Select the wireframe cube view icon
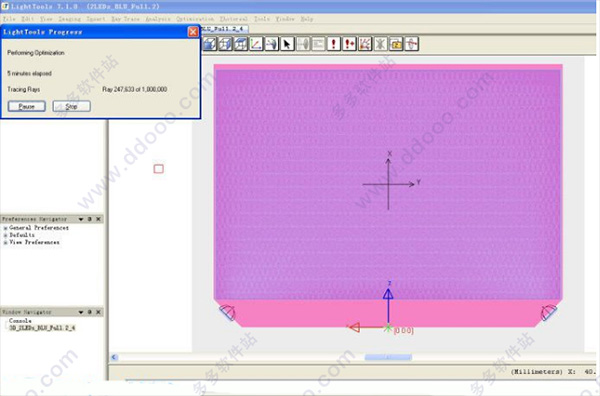600x396 pixels. pos(225,44)
